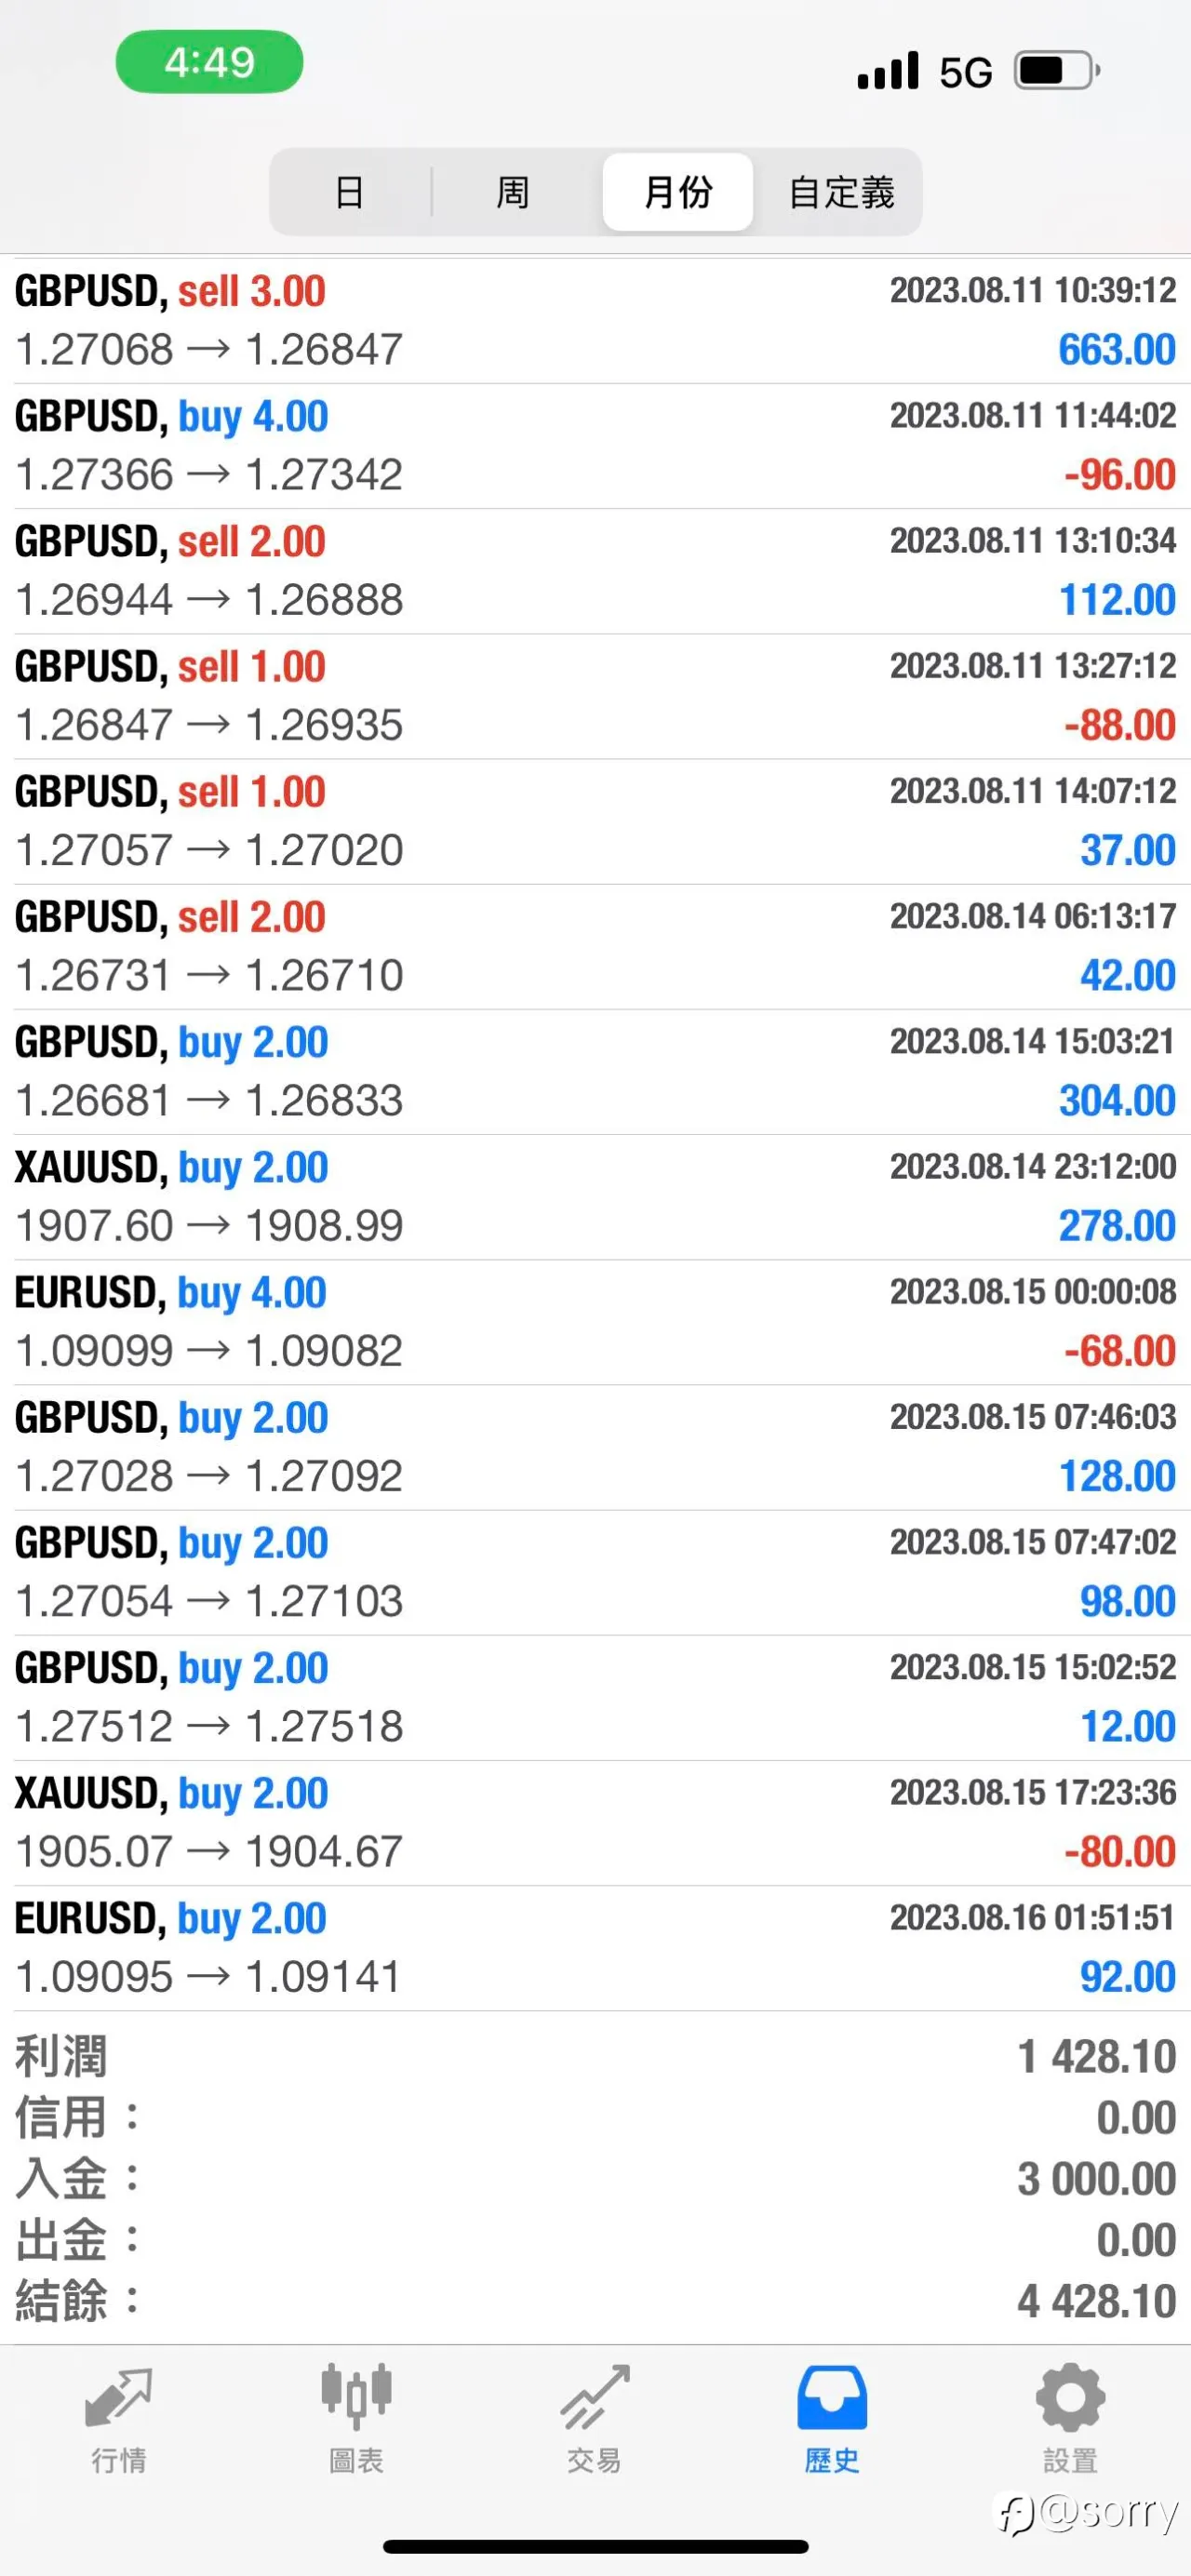The width and height of the screenshot is (1191, 2576).
Task: Open EURUSD buy 2.00 trade 92.00
Action: (x=595, y=1948)
